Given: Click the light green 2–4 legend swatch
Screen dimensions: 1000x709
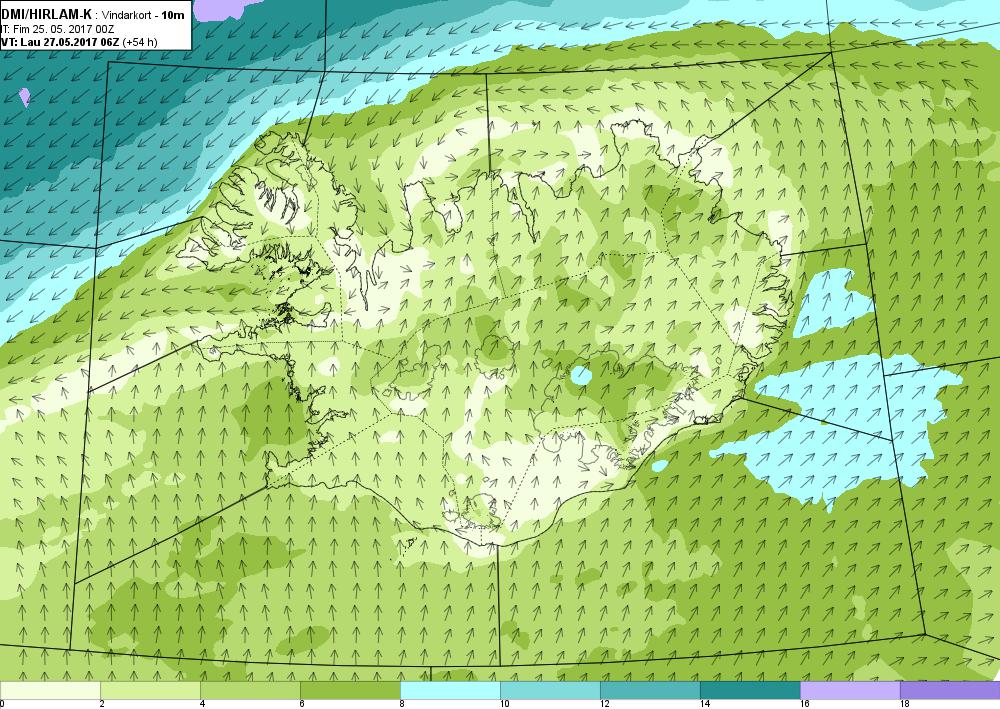Looking at the screenshot, I should tap(151, 690).
